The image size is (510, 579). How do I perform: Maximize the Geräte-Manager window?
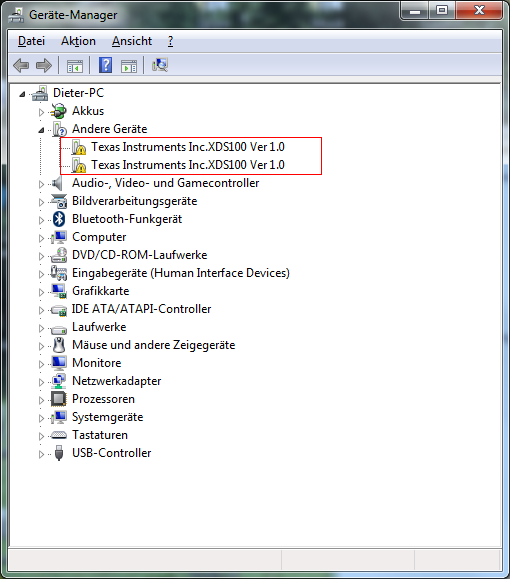tap(442, 10)
